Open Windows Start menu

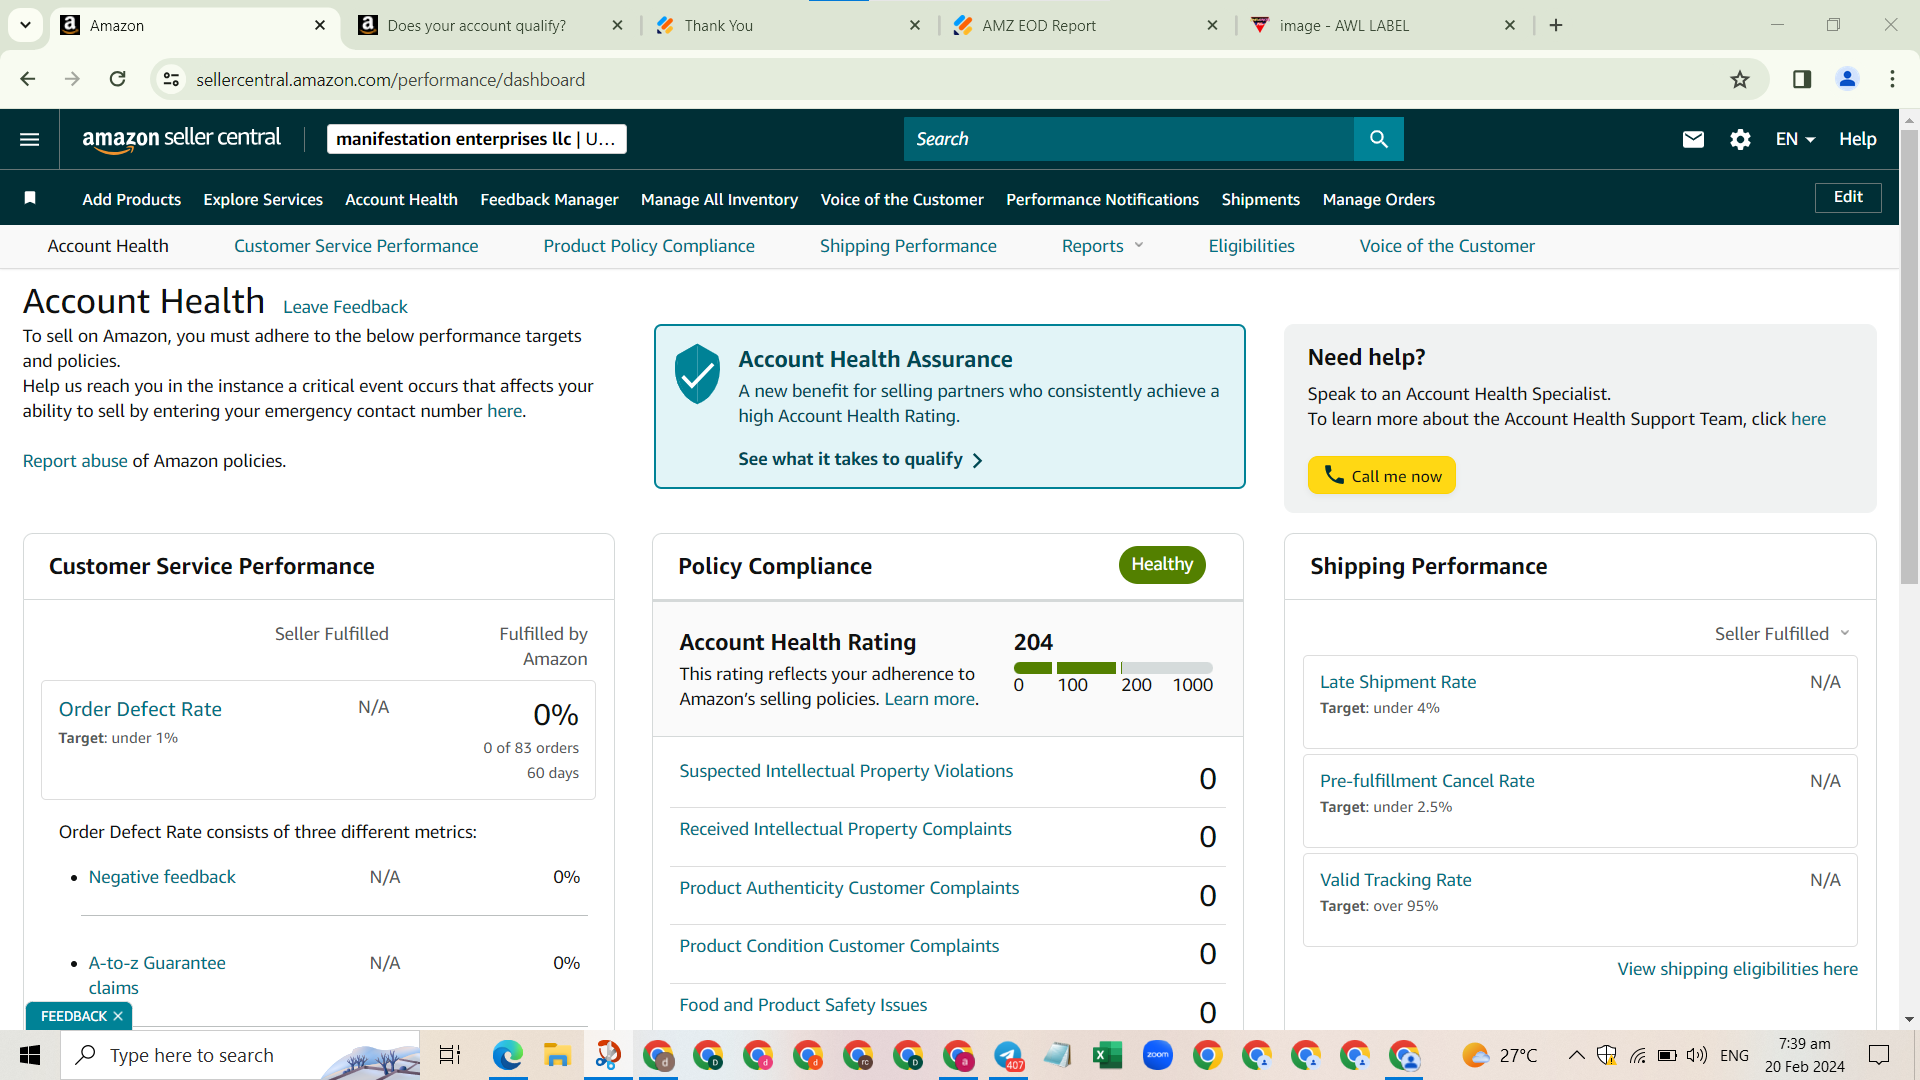pos(30,1055)
